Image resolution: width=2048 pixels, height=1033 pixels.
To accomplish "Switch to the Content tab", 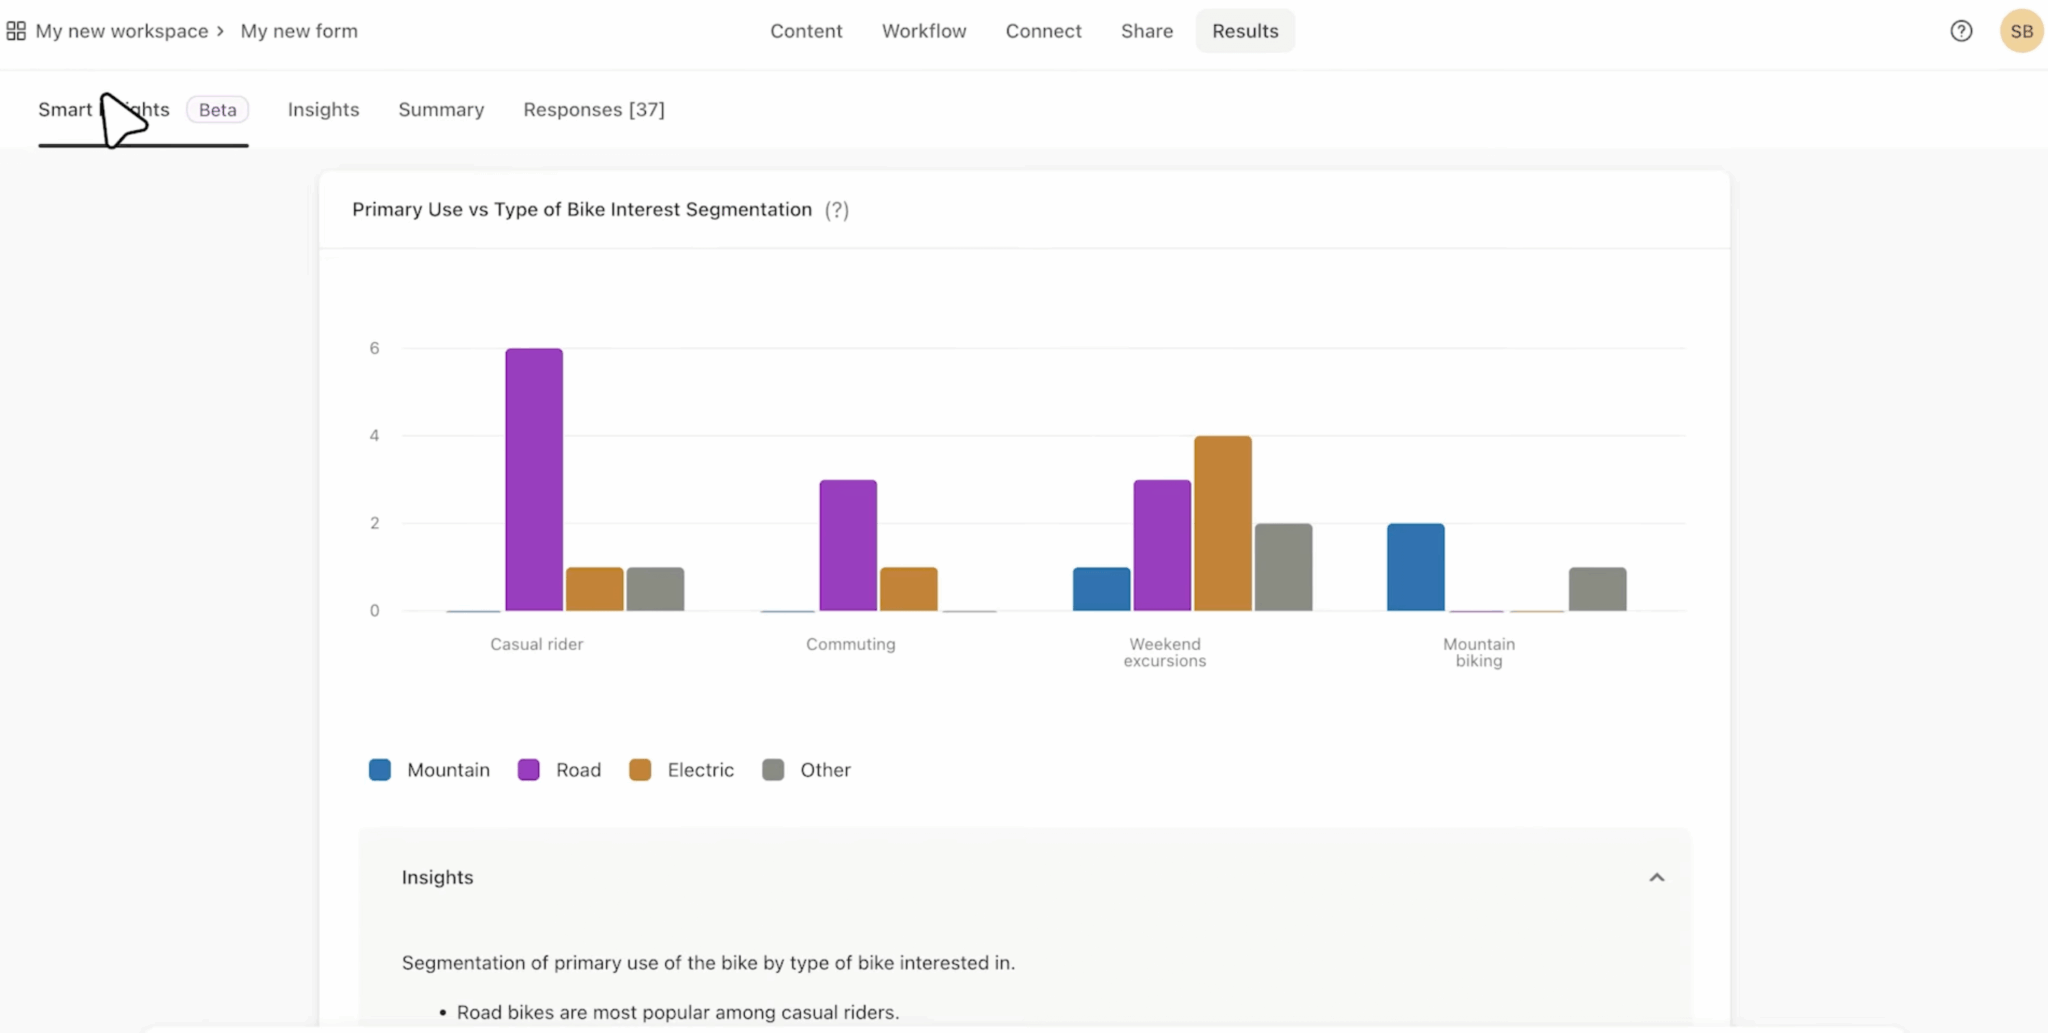I will click(x=806, y=31).
